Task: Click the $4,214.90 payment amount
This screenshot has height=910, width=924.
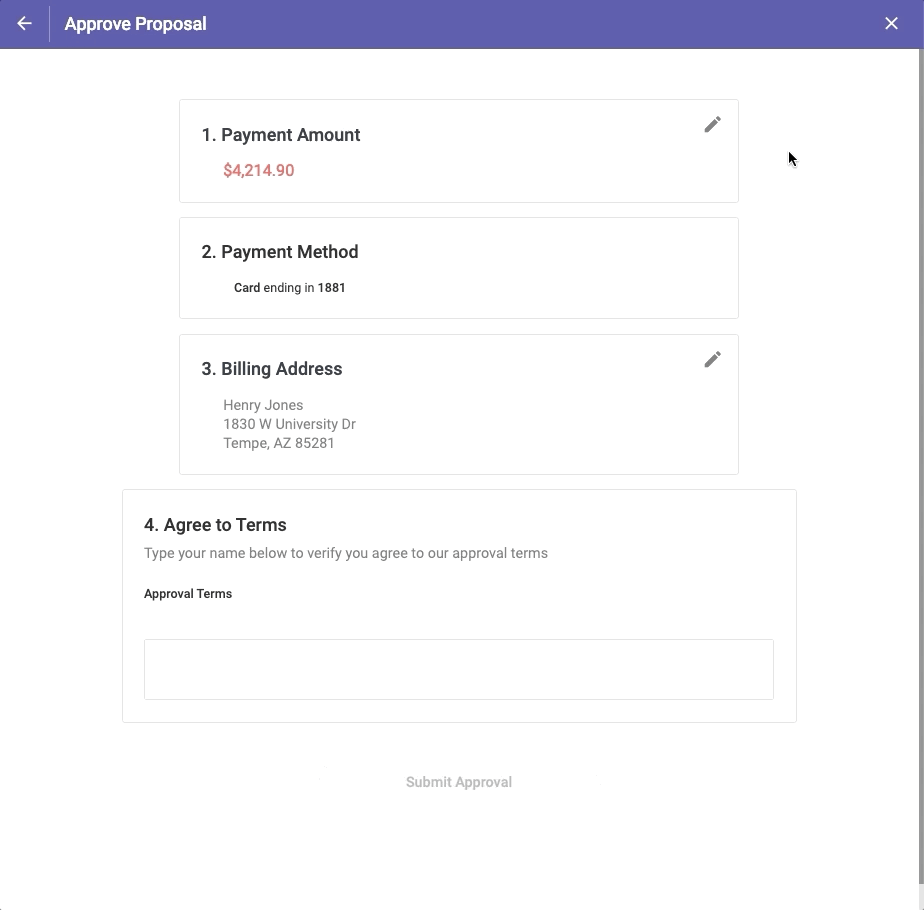Action: pyautogui.click(x=258, y=171)
